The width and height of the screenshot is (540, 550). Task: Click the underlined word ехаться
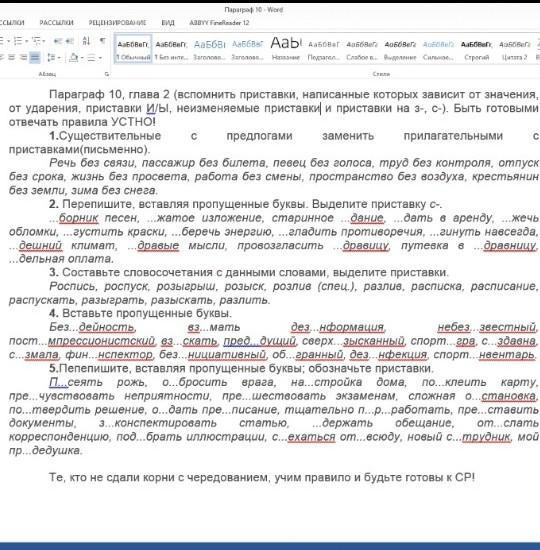click(x=312, y=437)
